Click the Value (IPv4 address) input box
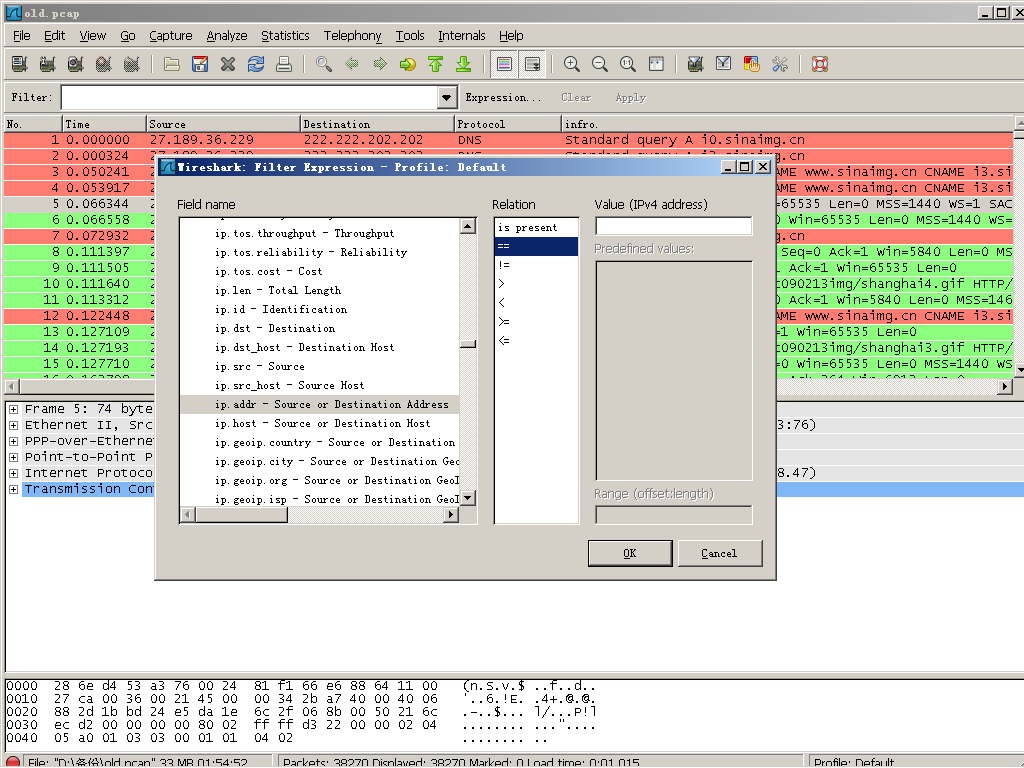The width and height of the screenshot is (1024, 768). coord(673,226)
